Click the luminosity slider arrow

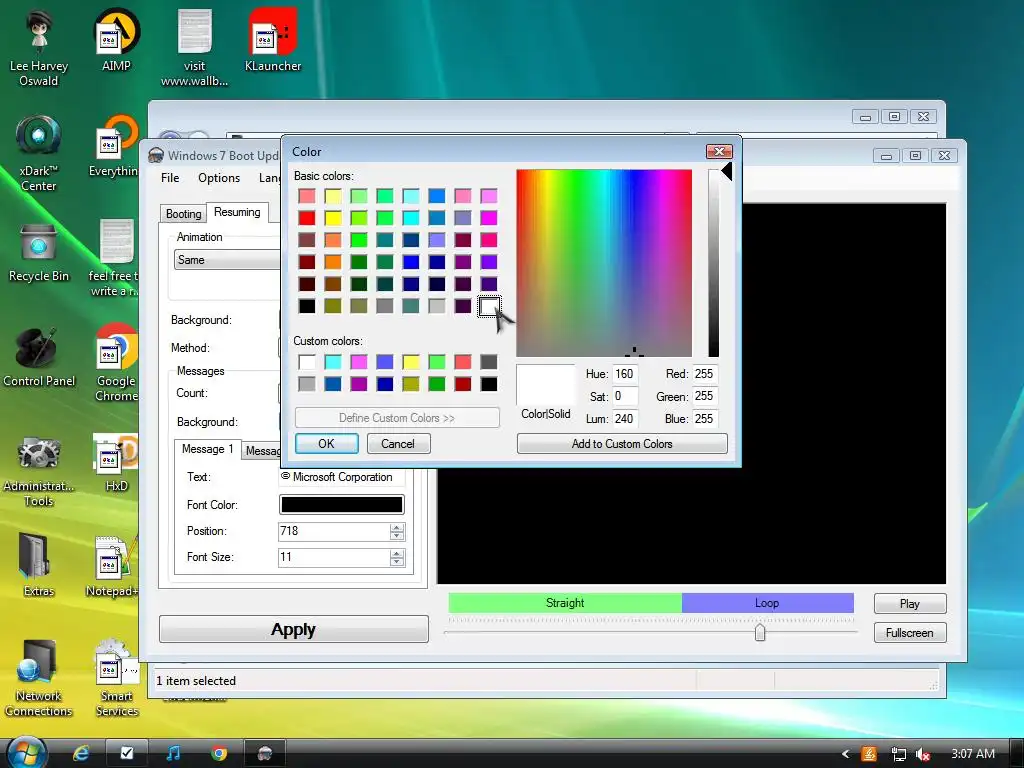(x=726, y=172)
